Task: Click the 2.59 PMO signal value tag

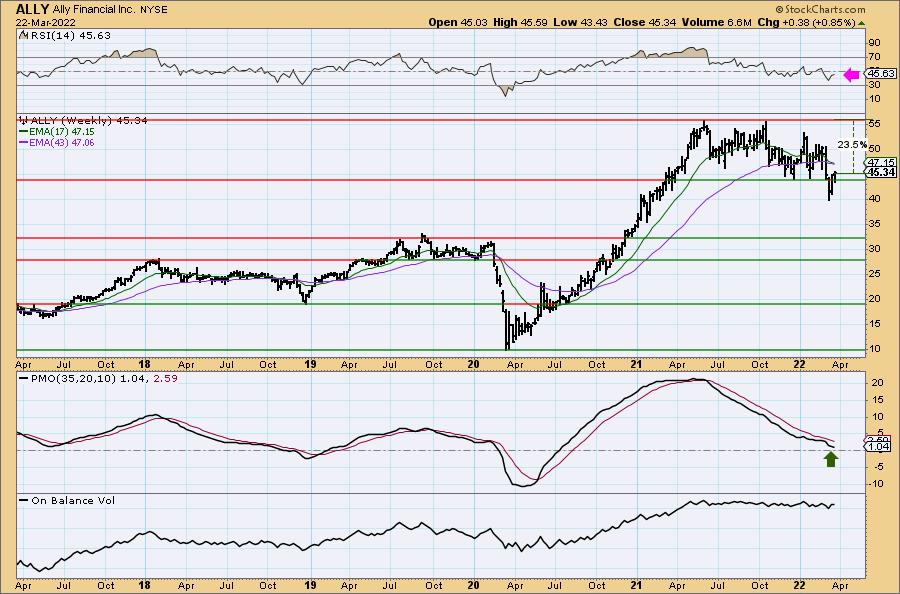Action: (878, 440)
